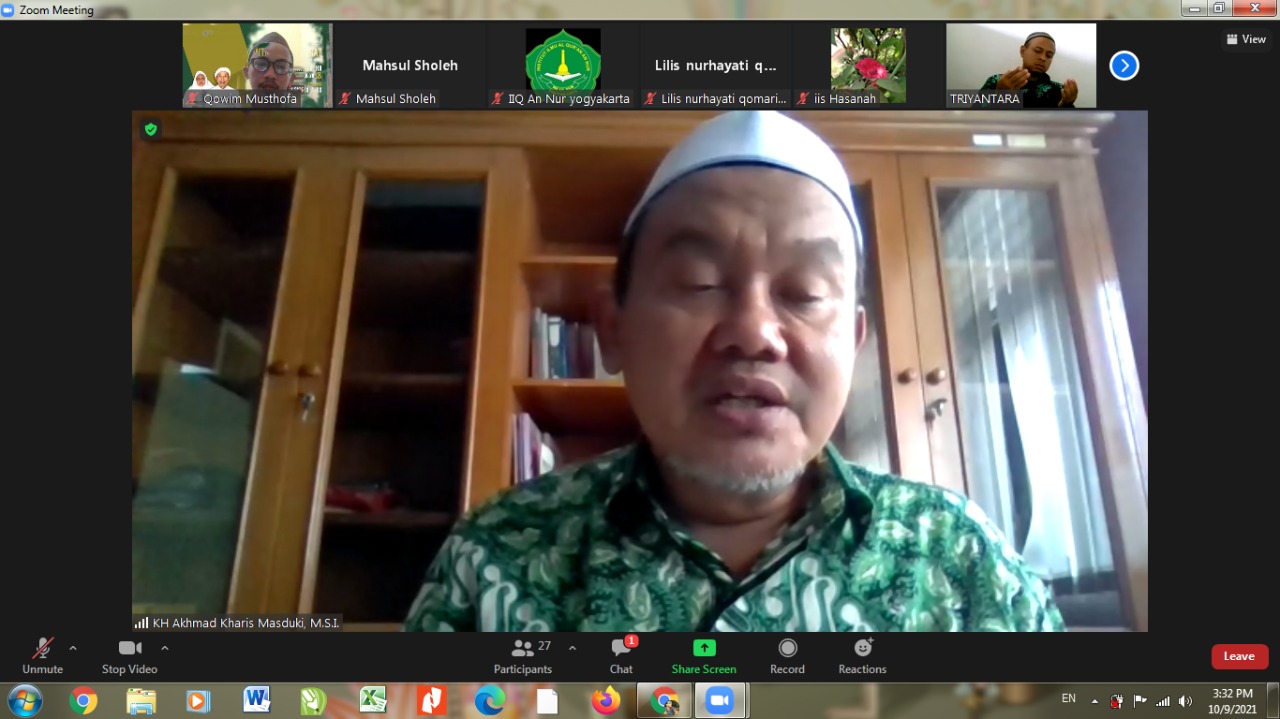Viewport: 1280px width, 719px height.
Task: Open Firefox from the taskbar
Action: [606, 701]
